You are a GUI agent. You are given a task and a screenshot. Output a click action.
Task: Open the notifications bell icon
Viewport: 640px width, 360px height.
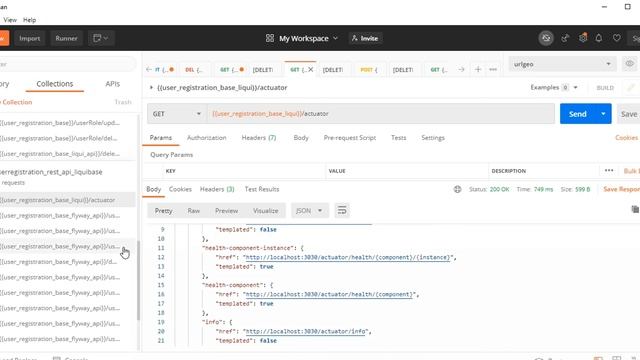pyautogui.click(x=599, y=38)
